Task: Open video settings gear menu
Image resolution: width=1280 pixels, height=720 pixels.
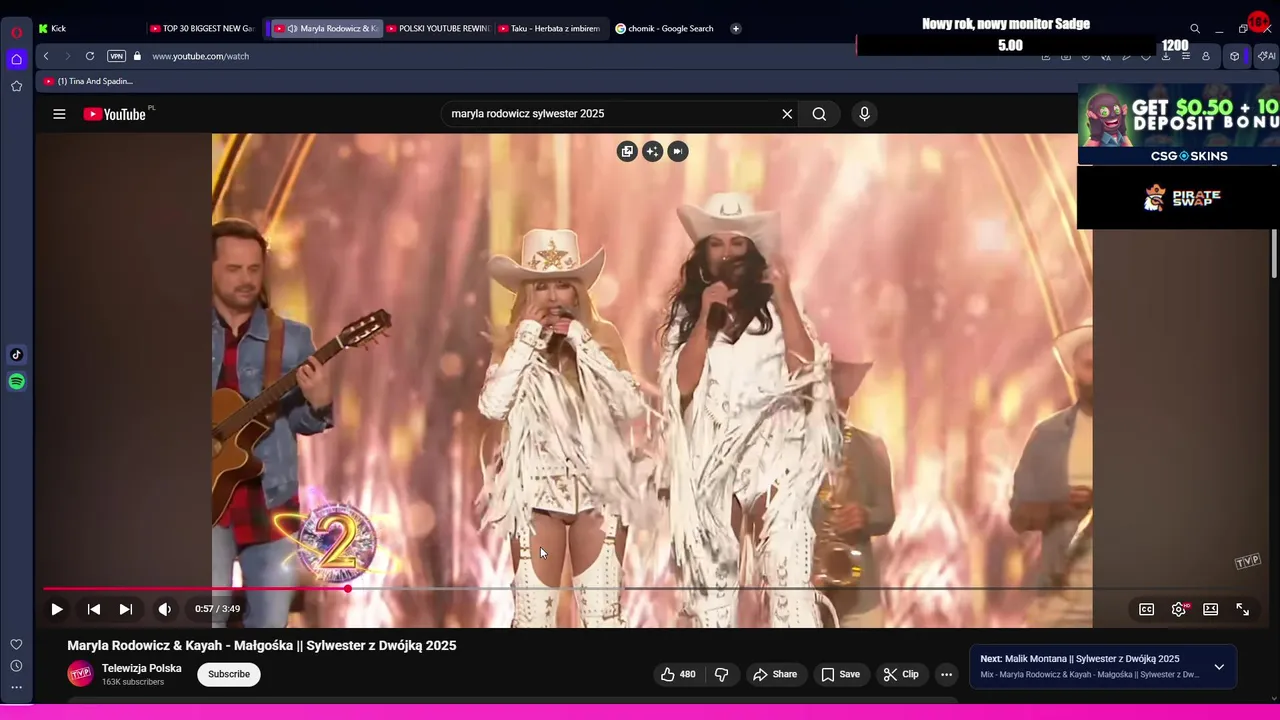Action: coord(1179,609)
